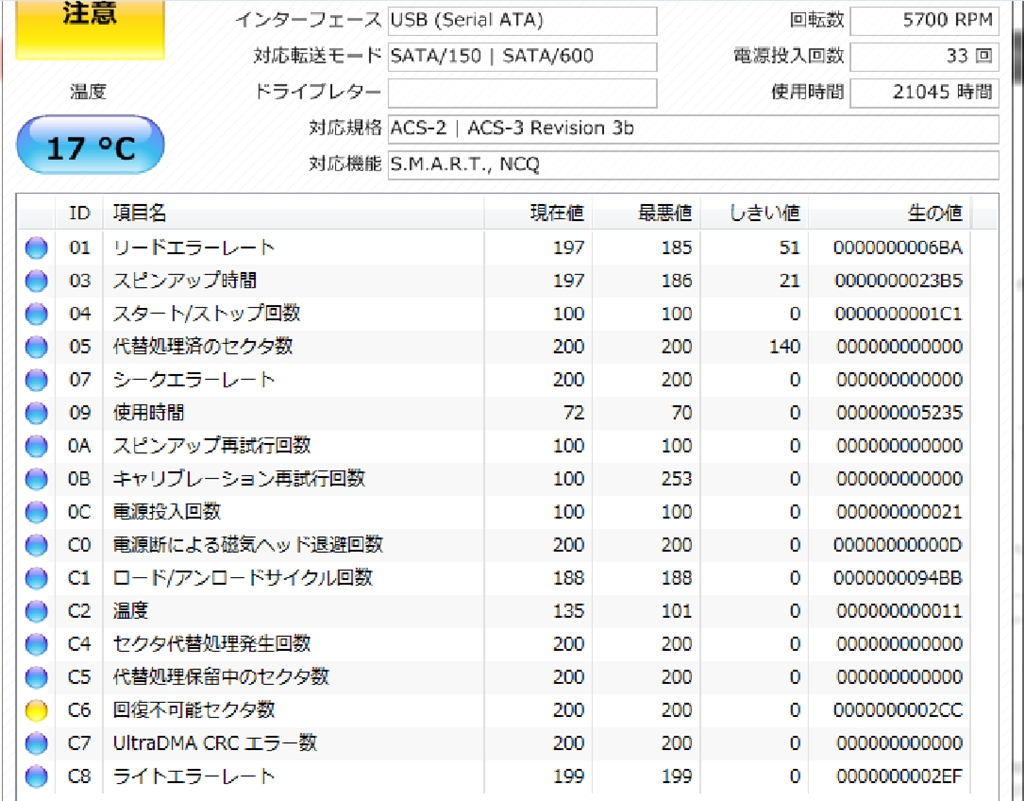Image resolution: width=1024 pixels, height=801 pixels.
Task: Click the 対応転送モード field showing SATA/150 | SATA/600
Action: click(x=522, y=57)
